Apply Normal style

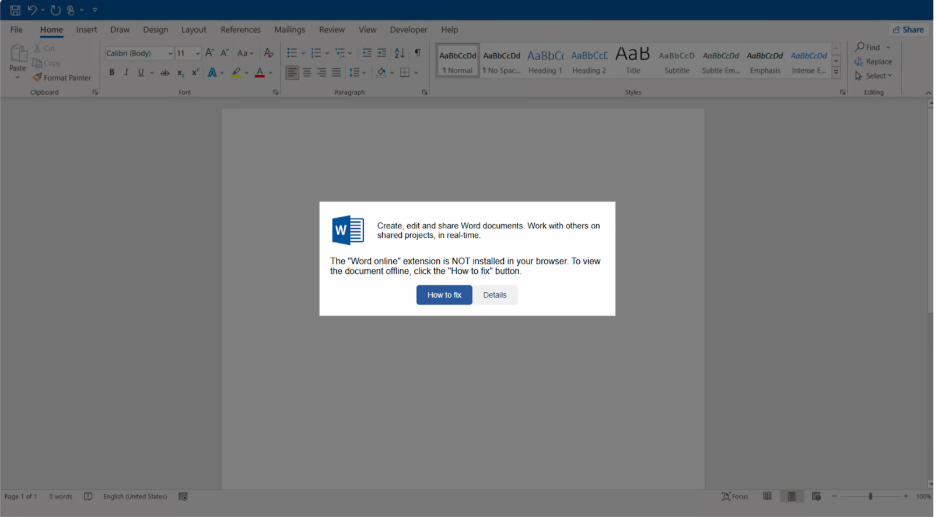point(457,60)
